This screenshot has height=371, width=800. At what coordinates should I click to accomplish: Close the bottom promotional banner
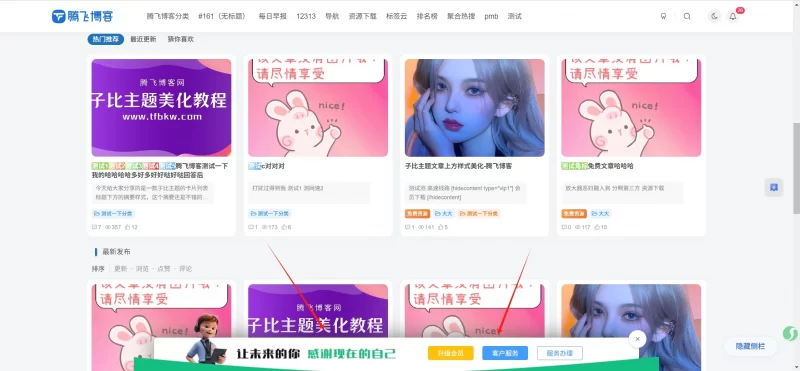(x=637, y=338)
